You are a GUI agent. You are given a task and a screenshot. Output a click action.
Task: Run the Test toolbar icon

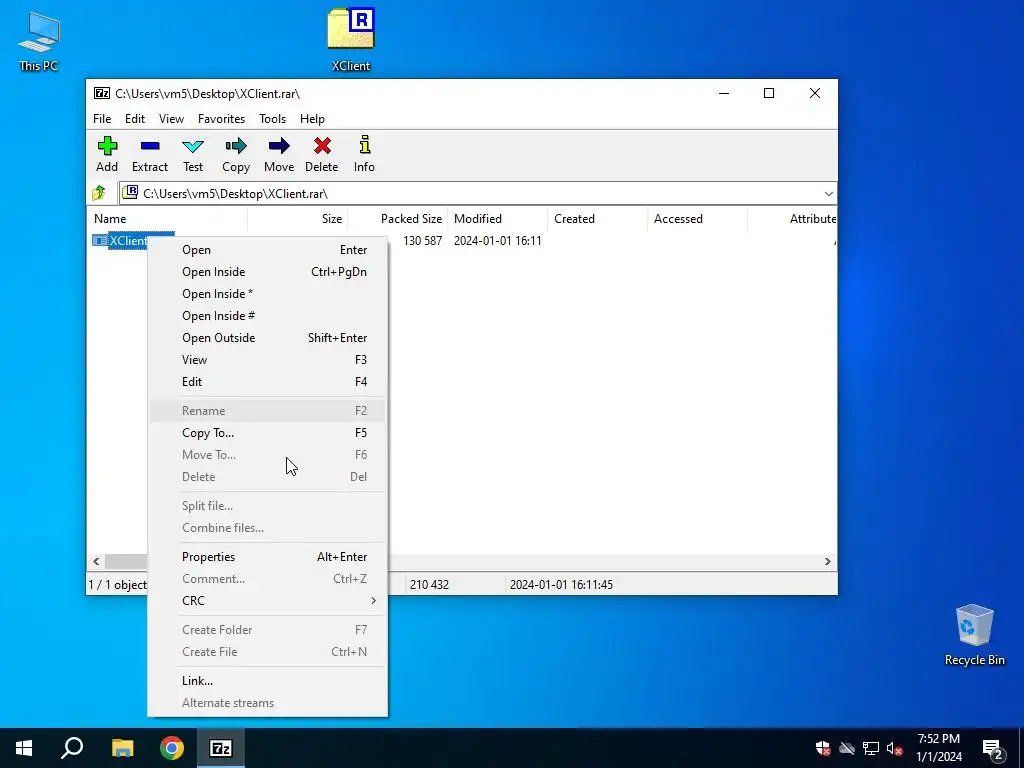193,154
